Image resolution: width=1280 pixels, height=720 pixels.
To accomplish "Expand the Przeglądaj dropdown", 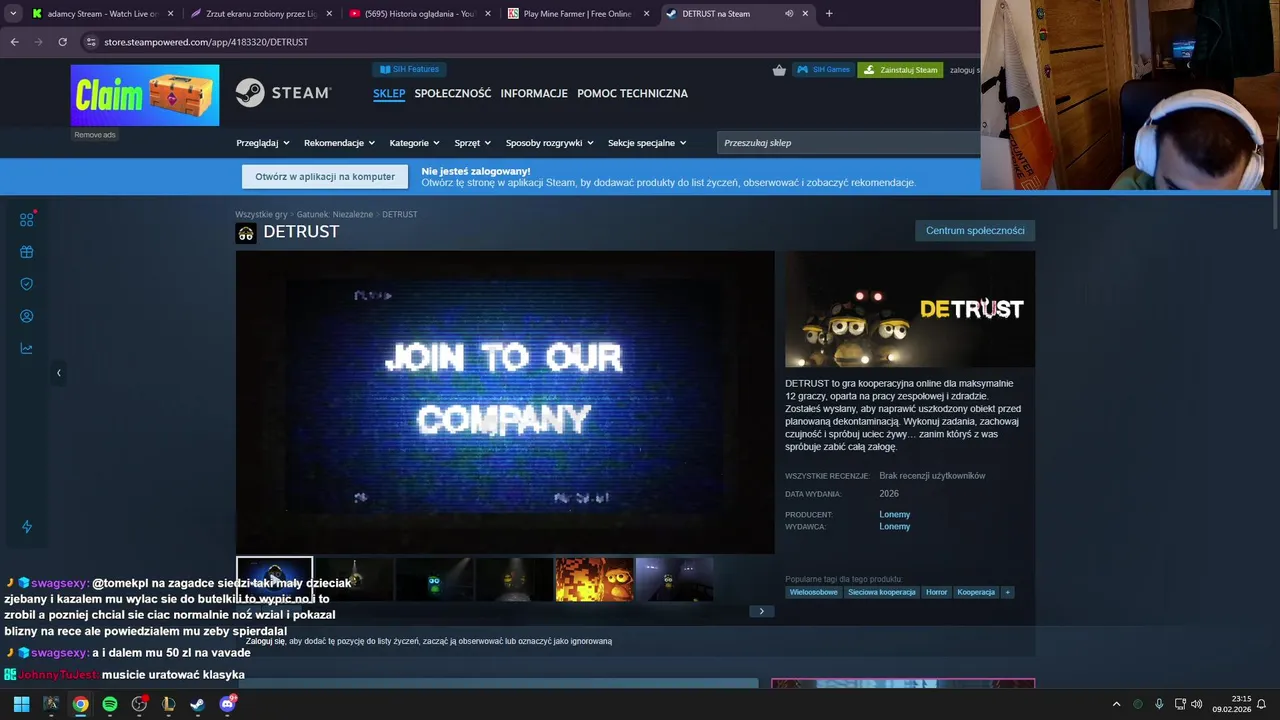I will pyautogui.click(x=262, y=143).
